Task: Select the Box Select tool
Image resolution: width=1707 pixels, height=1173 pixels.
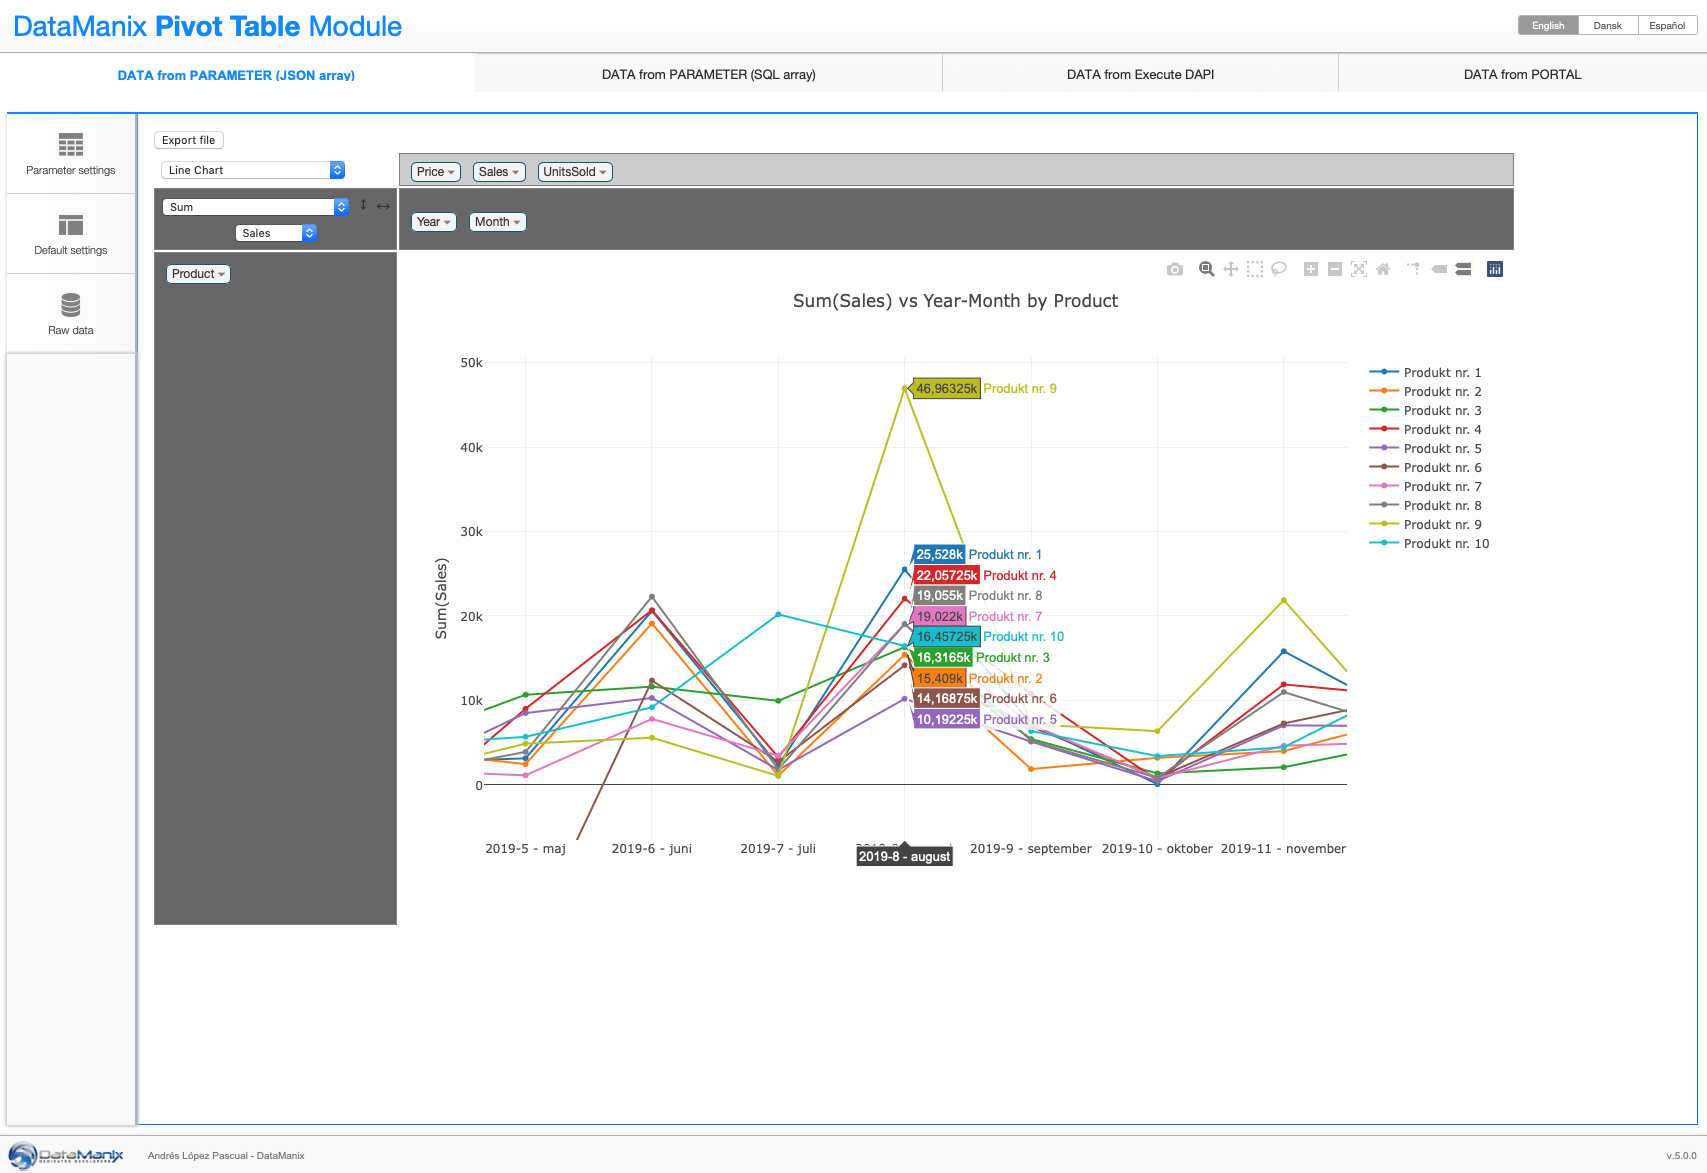Action: coord(1255,269)
